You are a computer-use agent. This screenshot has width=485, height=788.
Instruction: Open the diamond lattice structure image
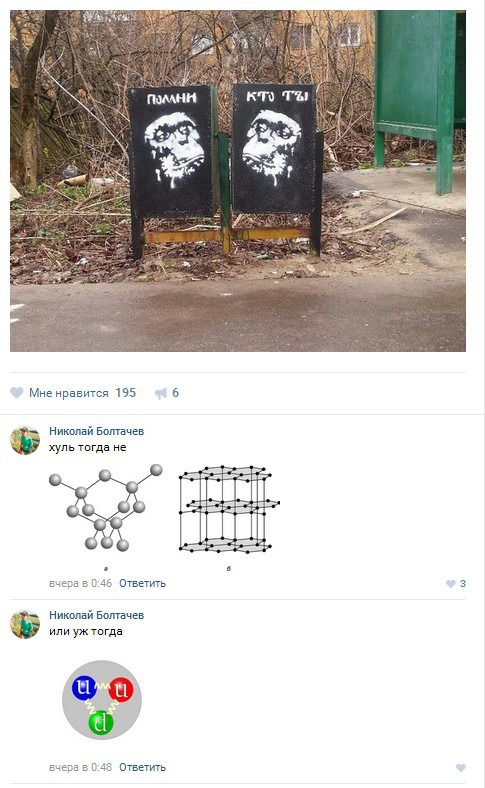[x=106, y=508]
